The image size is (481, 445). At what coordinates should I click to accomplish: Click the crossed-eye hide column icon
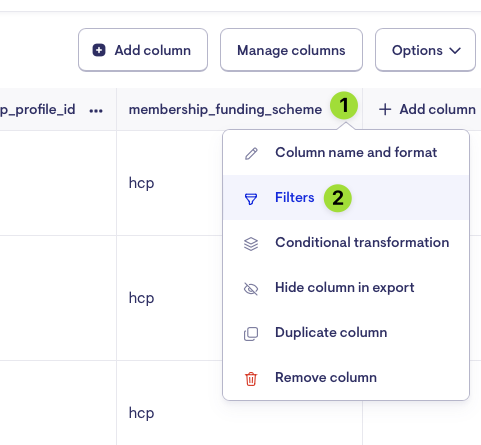[251, 289]
